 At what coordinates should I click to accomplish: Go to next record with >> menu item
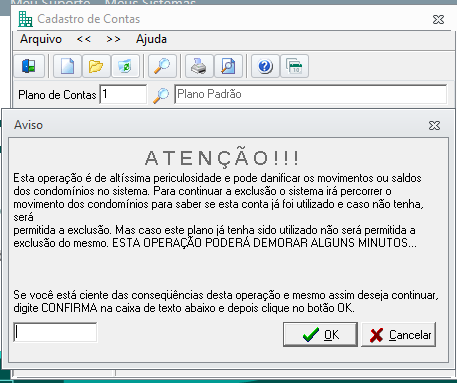click(113, 39)
